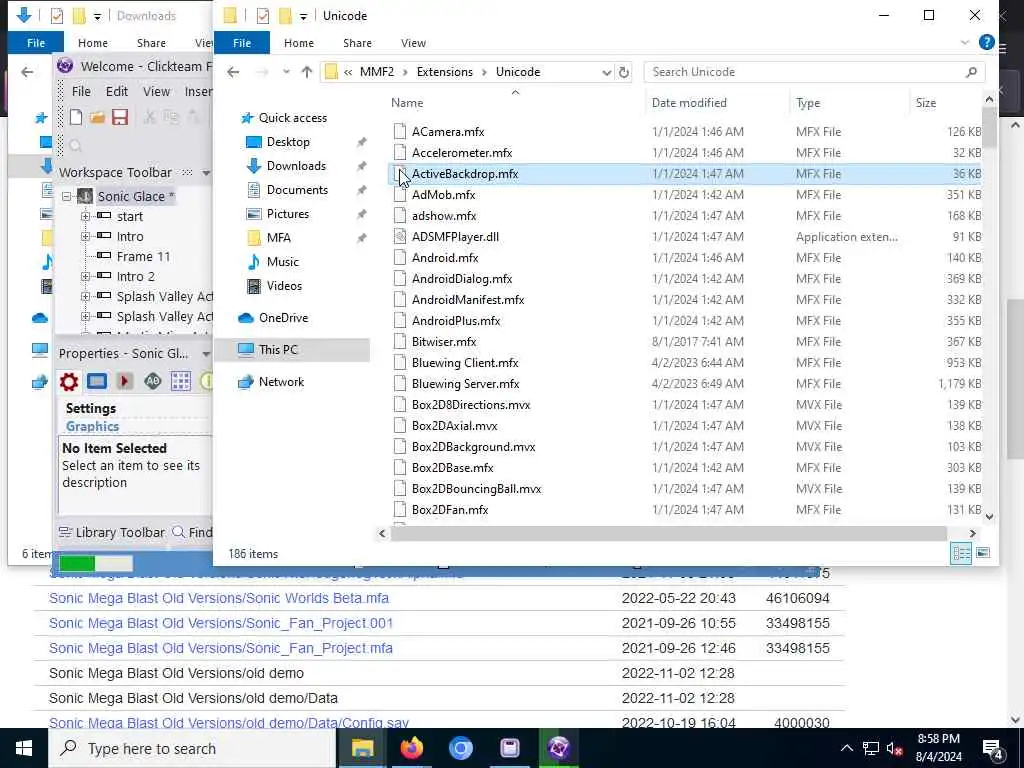
Task: Open the Sonic_Fan_Project.001 link
Action: pos(221,623)
